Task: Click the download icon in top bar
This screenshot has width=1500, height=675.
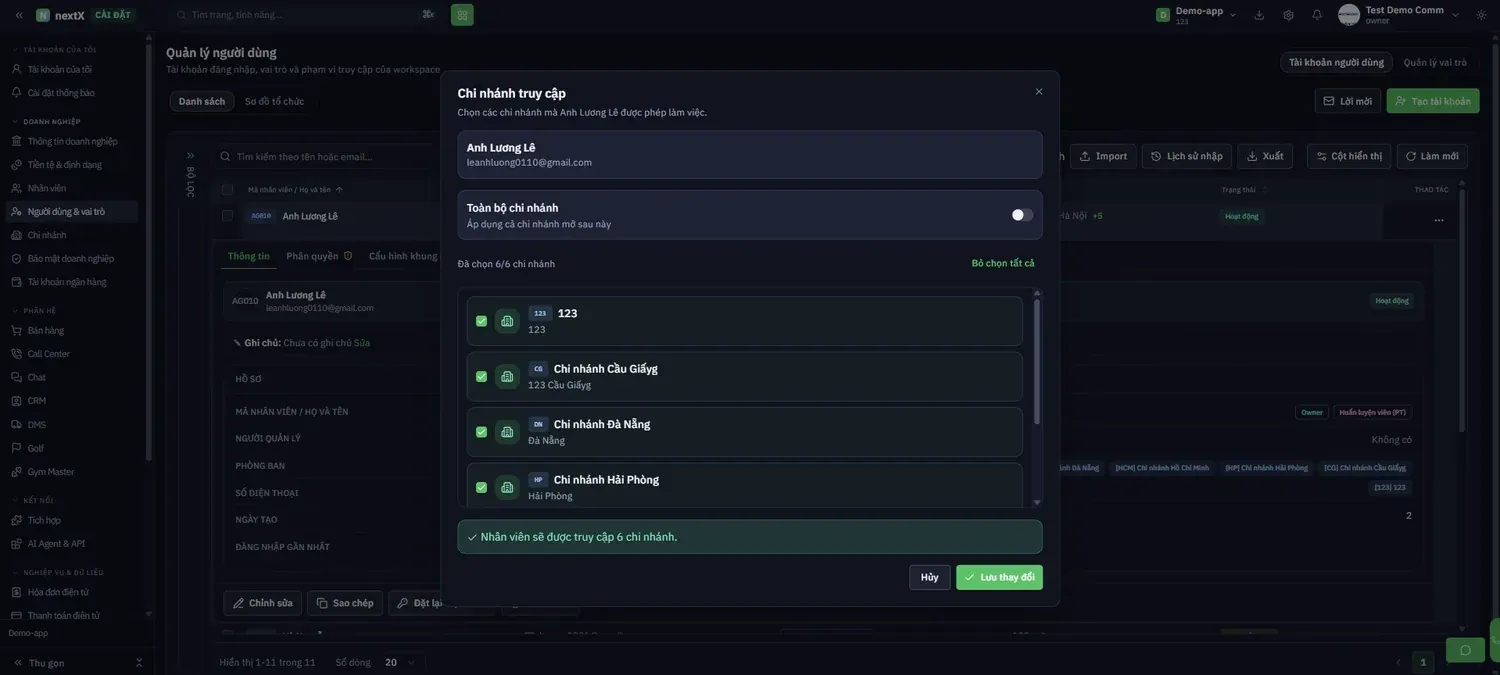Action: pyautogui.click(x=1259, y=15)
